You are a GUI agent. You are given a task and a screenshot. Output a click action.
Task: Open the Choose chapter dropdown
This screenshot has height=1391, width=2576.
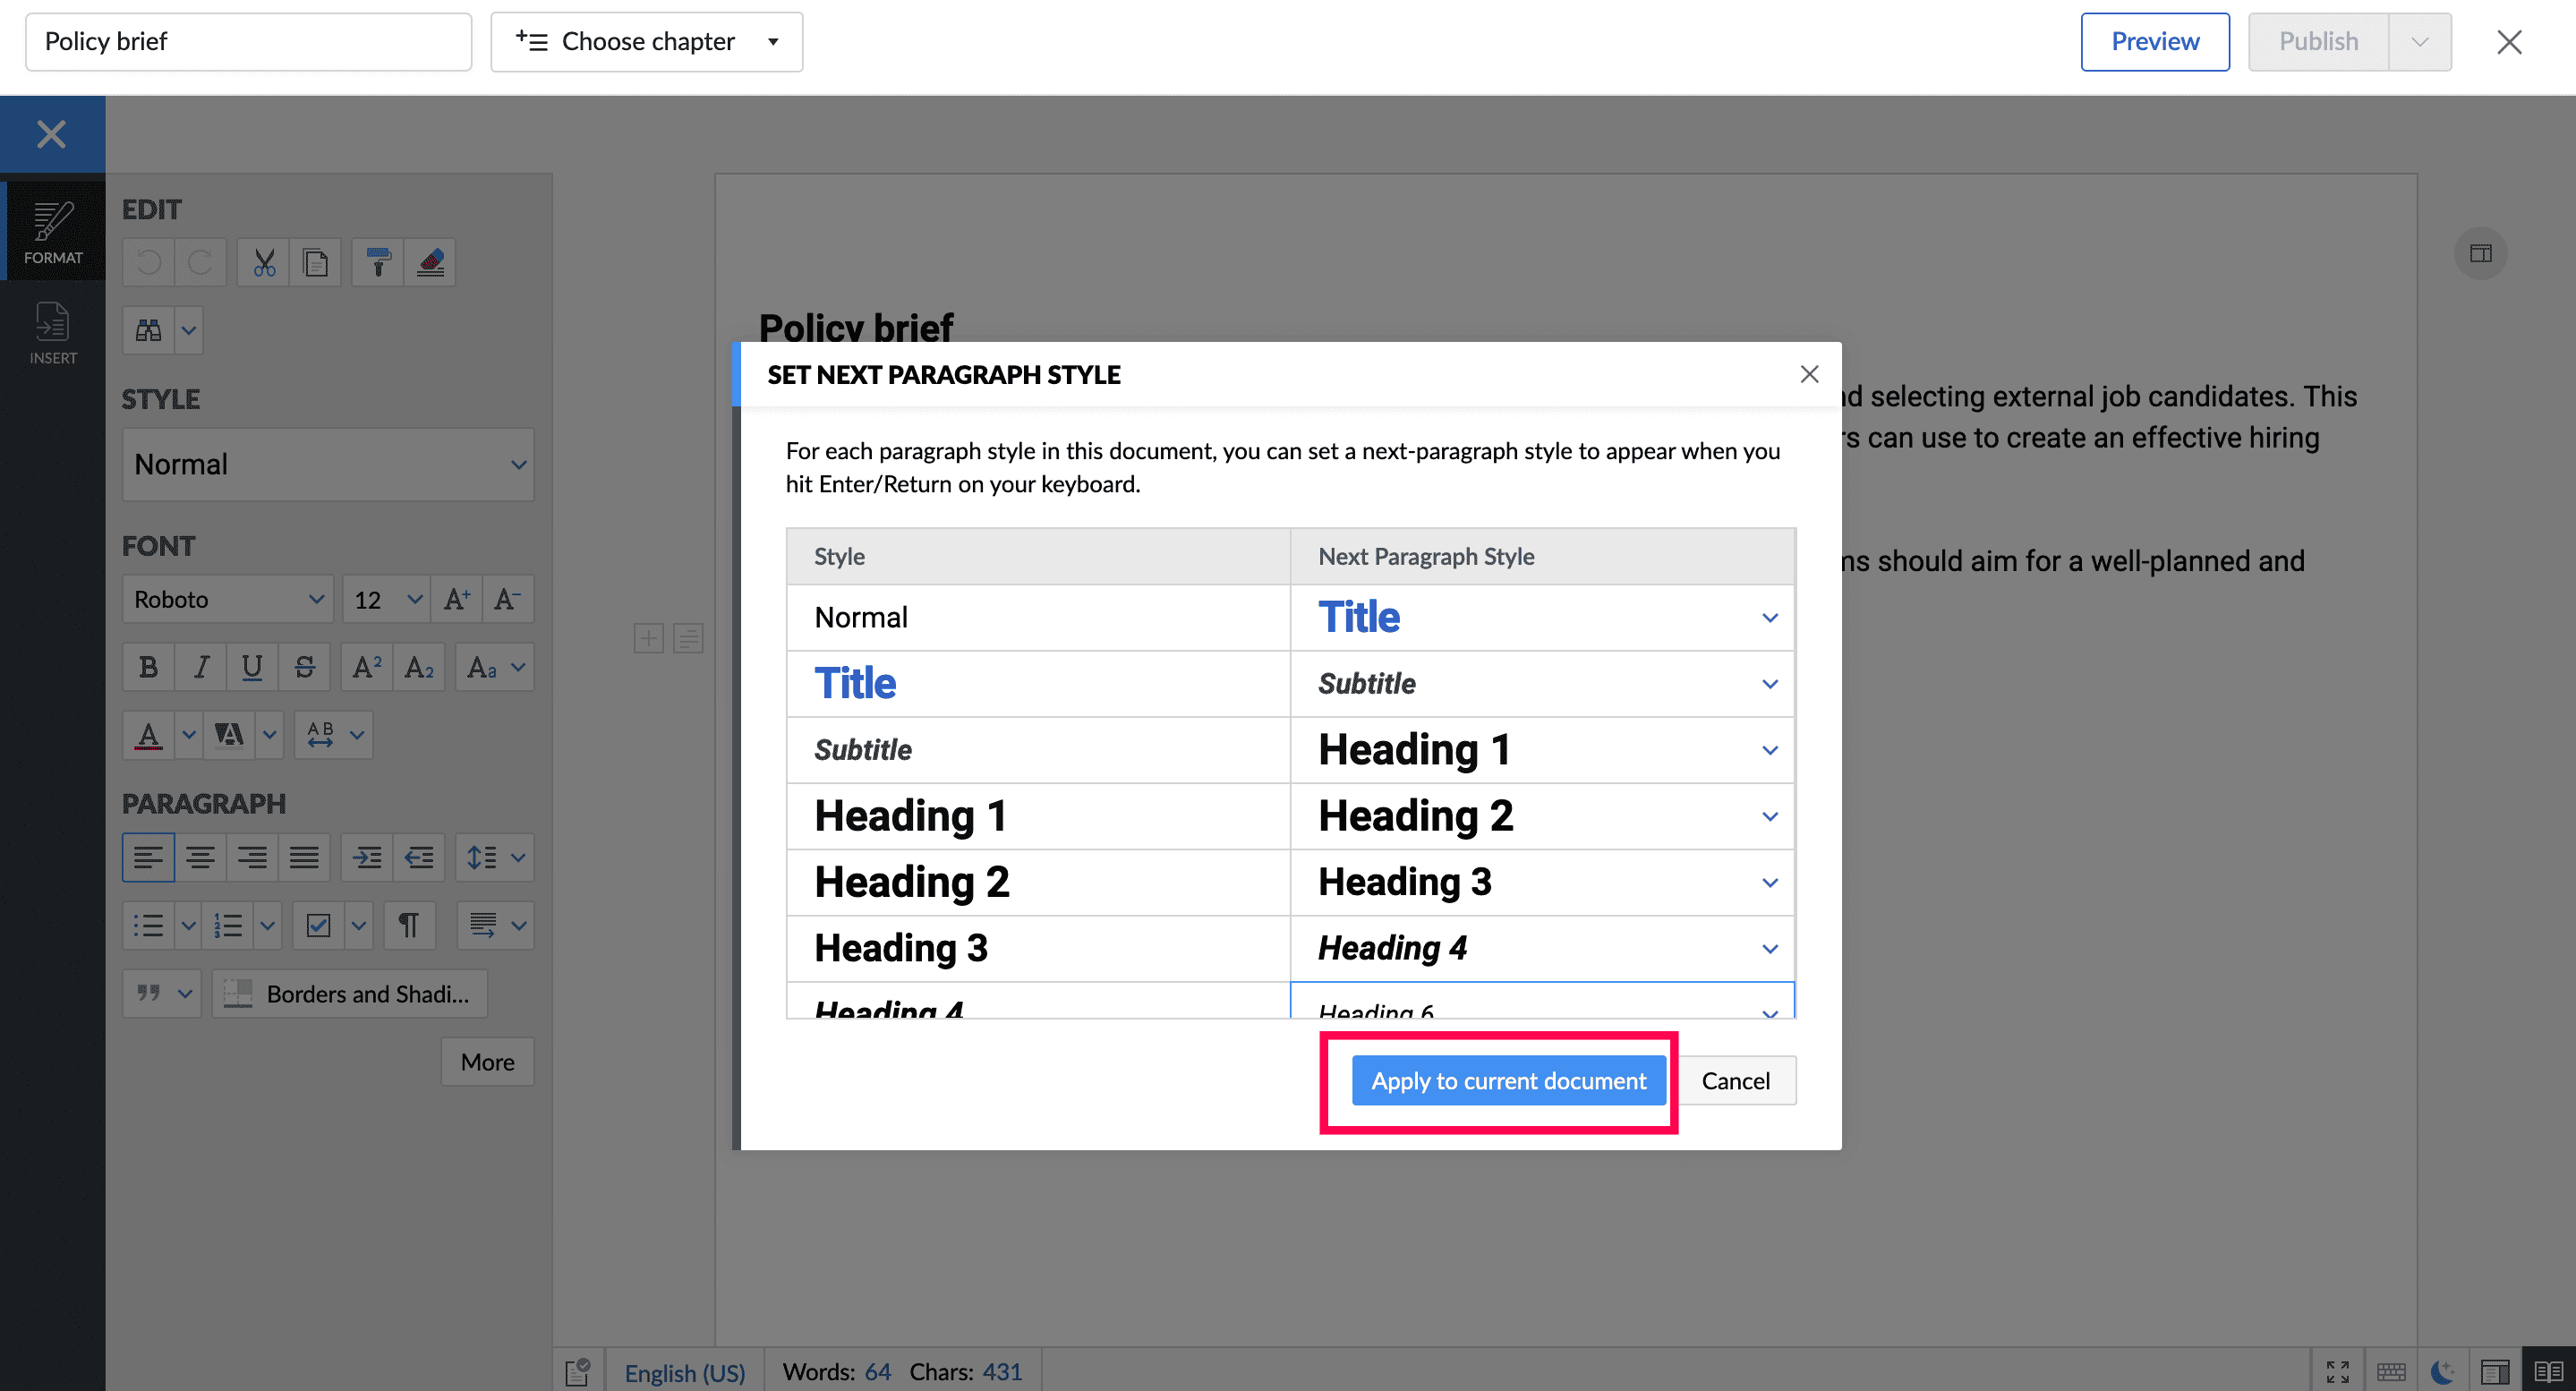tap(646, 42)
